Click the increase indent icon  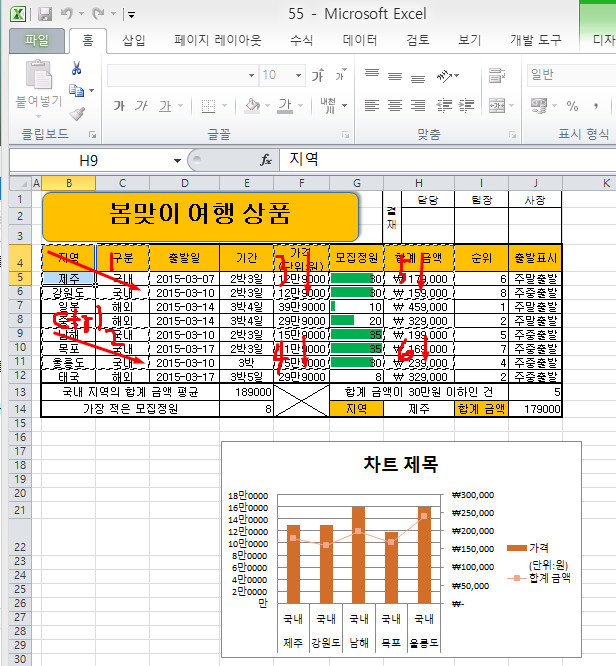pos(466,105)
